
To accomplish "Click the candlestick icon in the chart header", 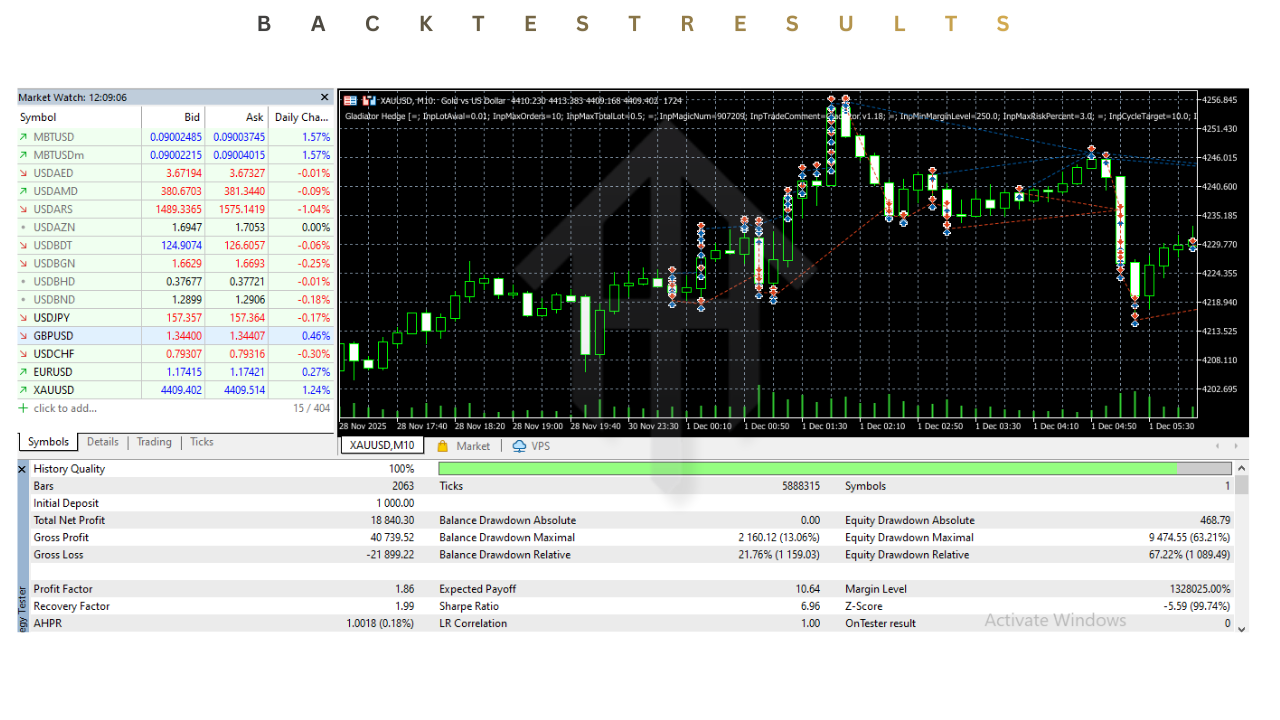I will 369,100.
